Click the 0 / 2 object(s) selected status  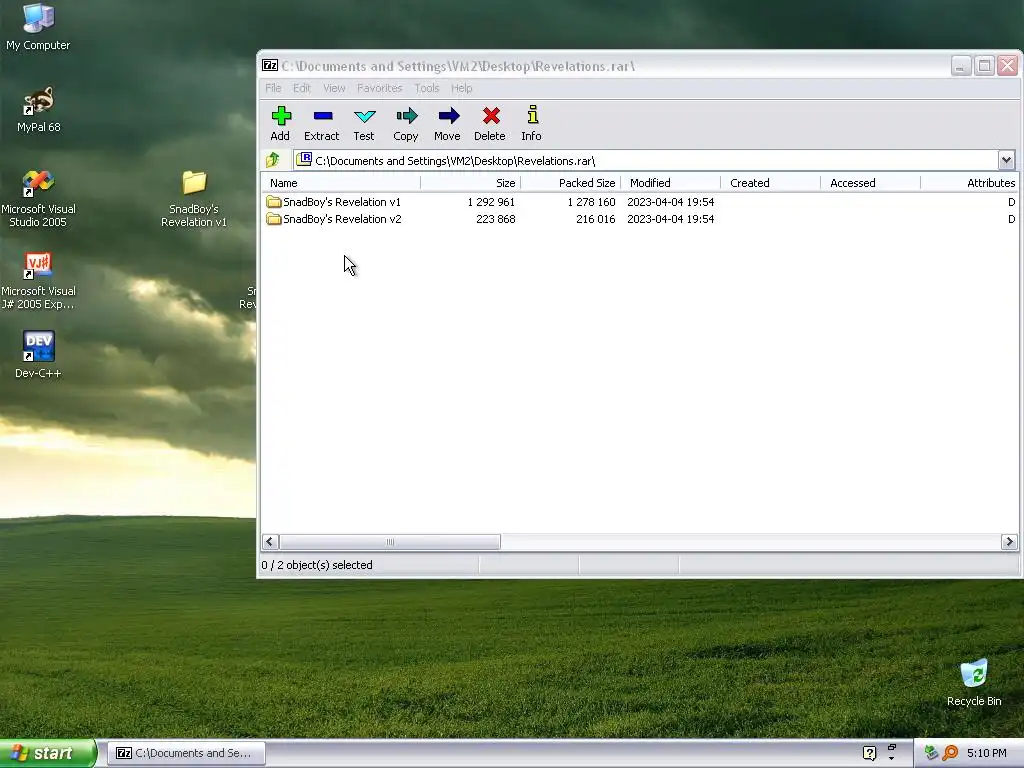pos(317,565)
